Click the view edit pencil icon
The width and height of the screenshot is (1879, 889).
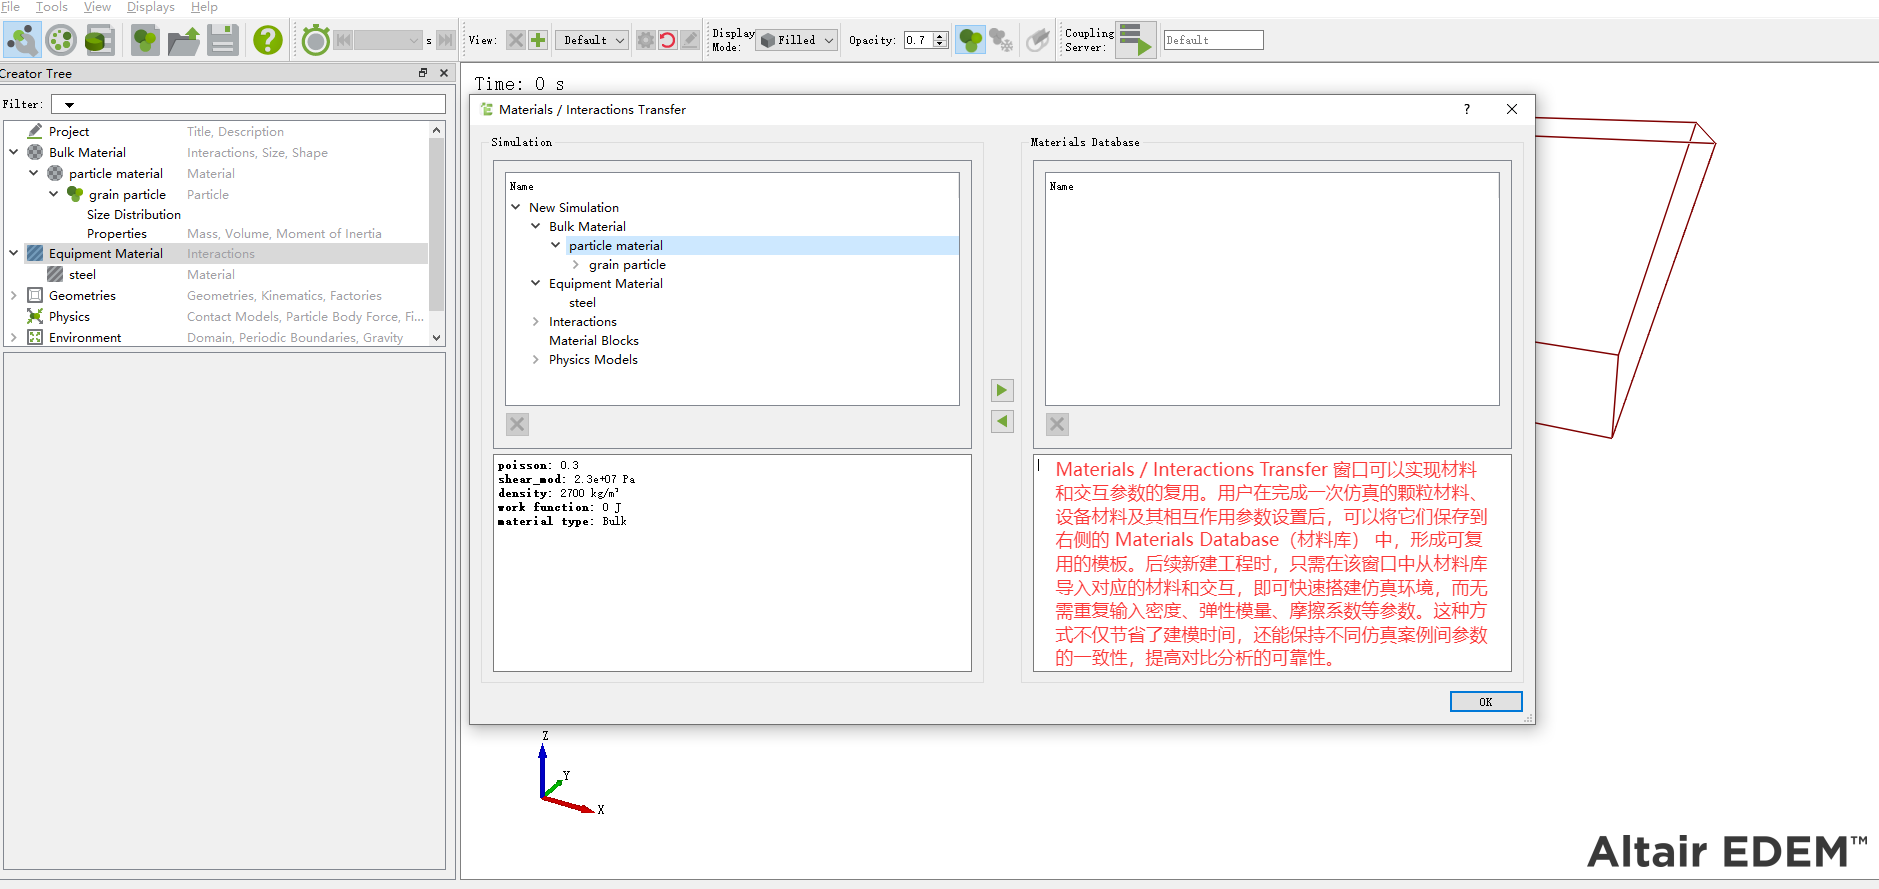click(690, 40)
